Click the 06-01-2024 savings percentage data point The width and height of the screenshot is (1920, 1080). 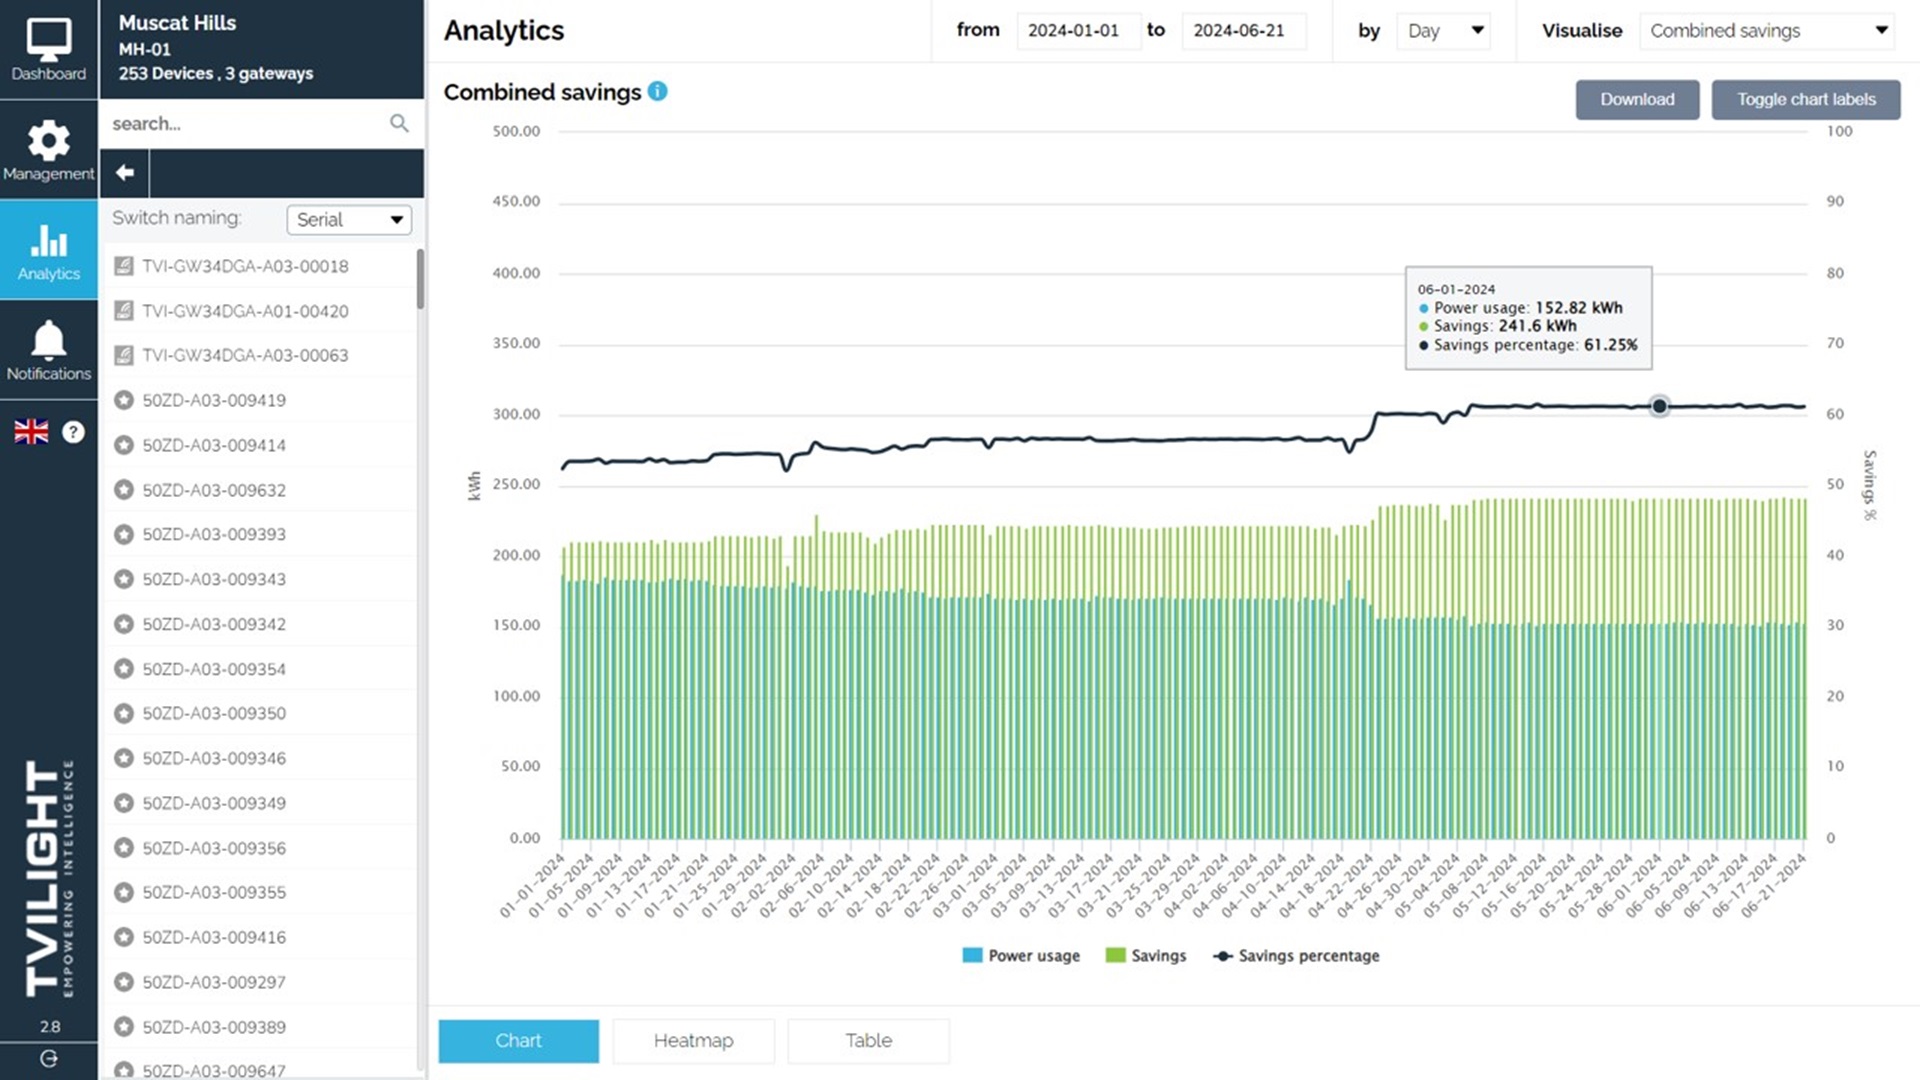[x=1659, y=406]
